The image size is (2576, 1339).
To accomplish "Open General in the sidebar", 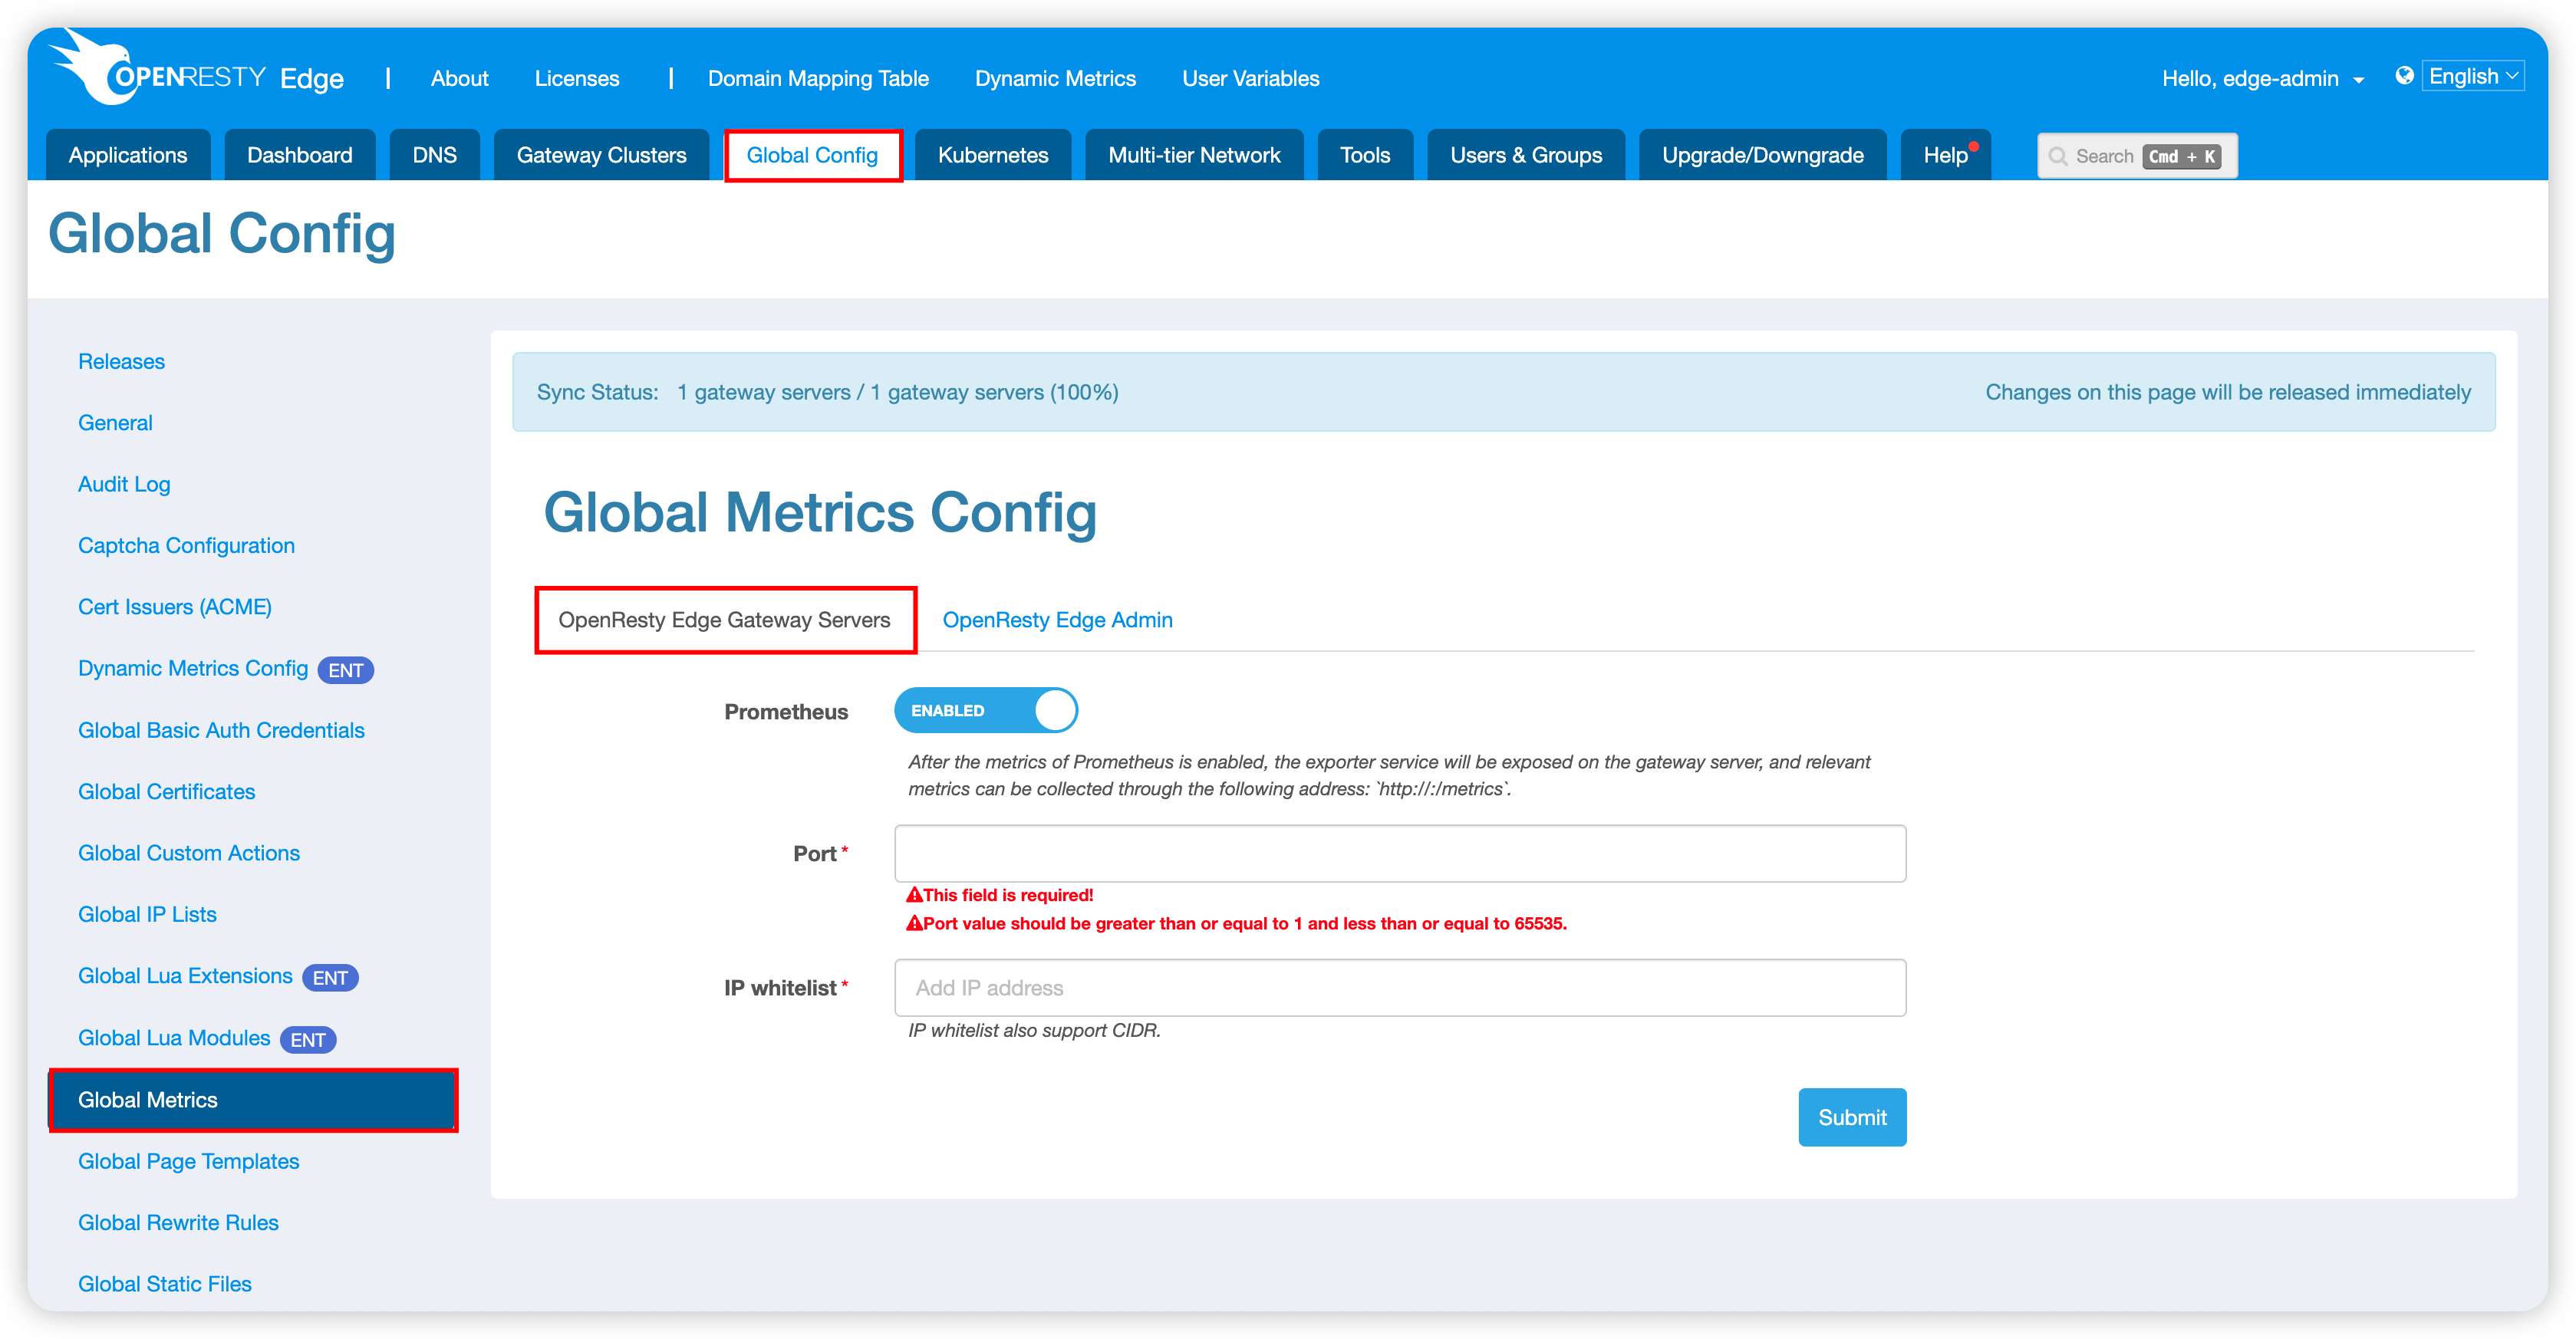I will click(x=115, y=422).
